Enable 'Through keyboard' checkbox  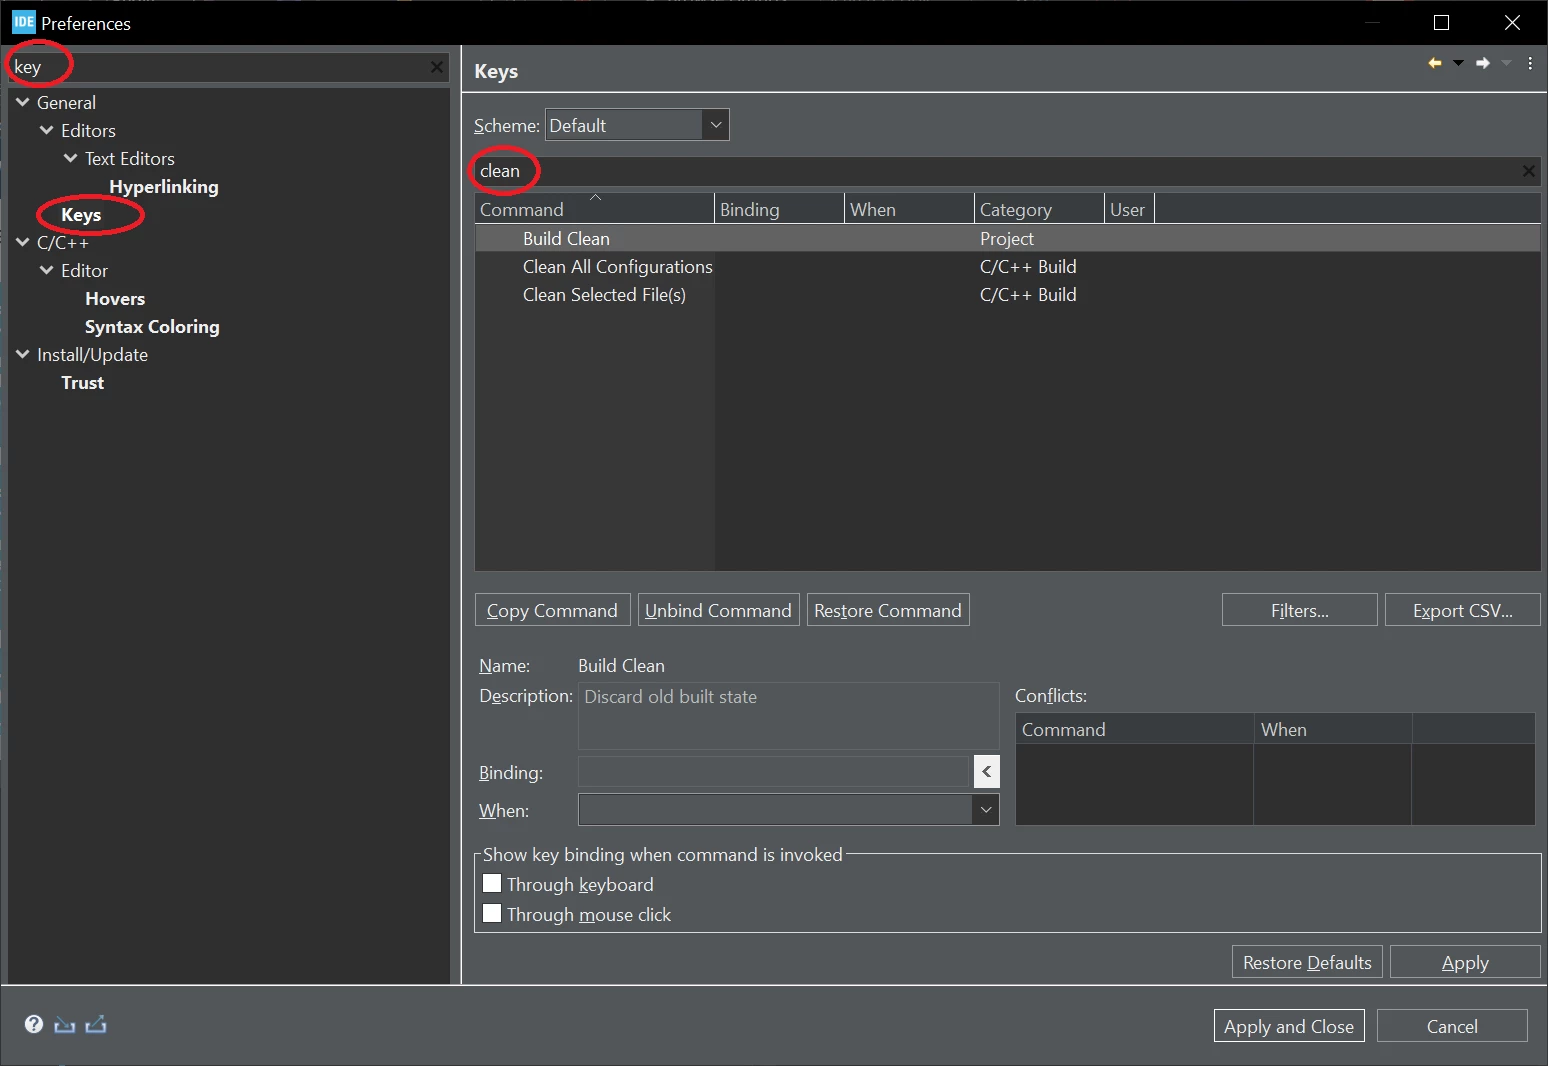492,883
